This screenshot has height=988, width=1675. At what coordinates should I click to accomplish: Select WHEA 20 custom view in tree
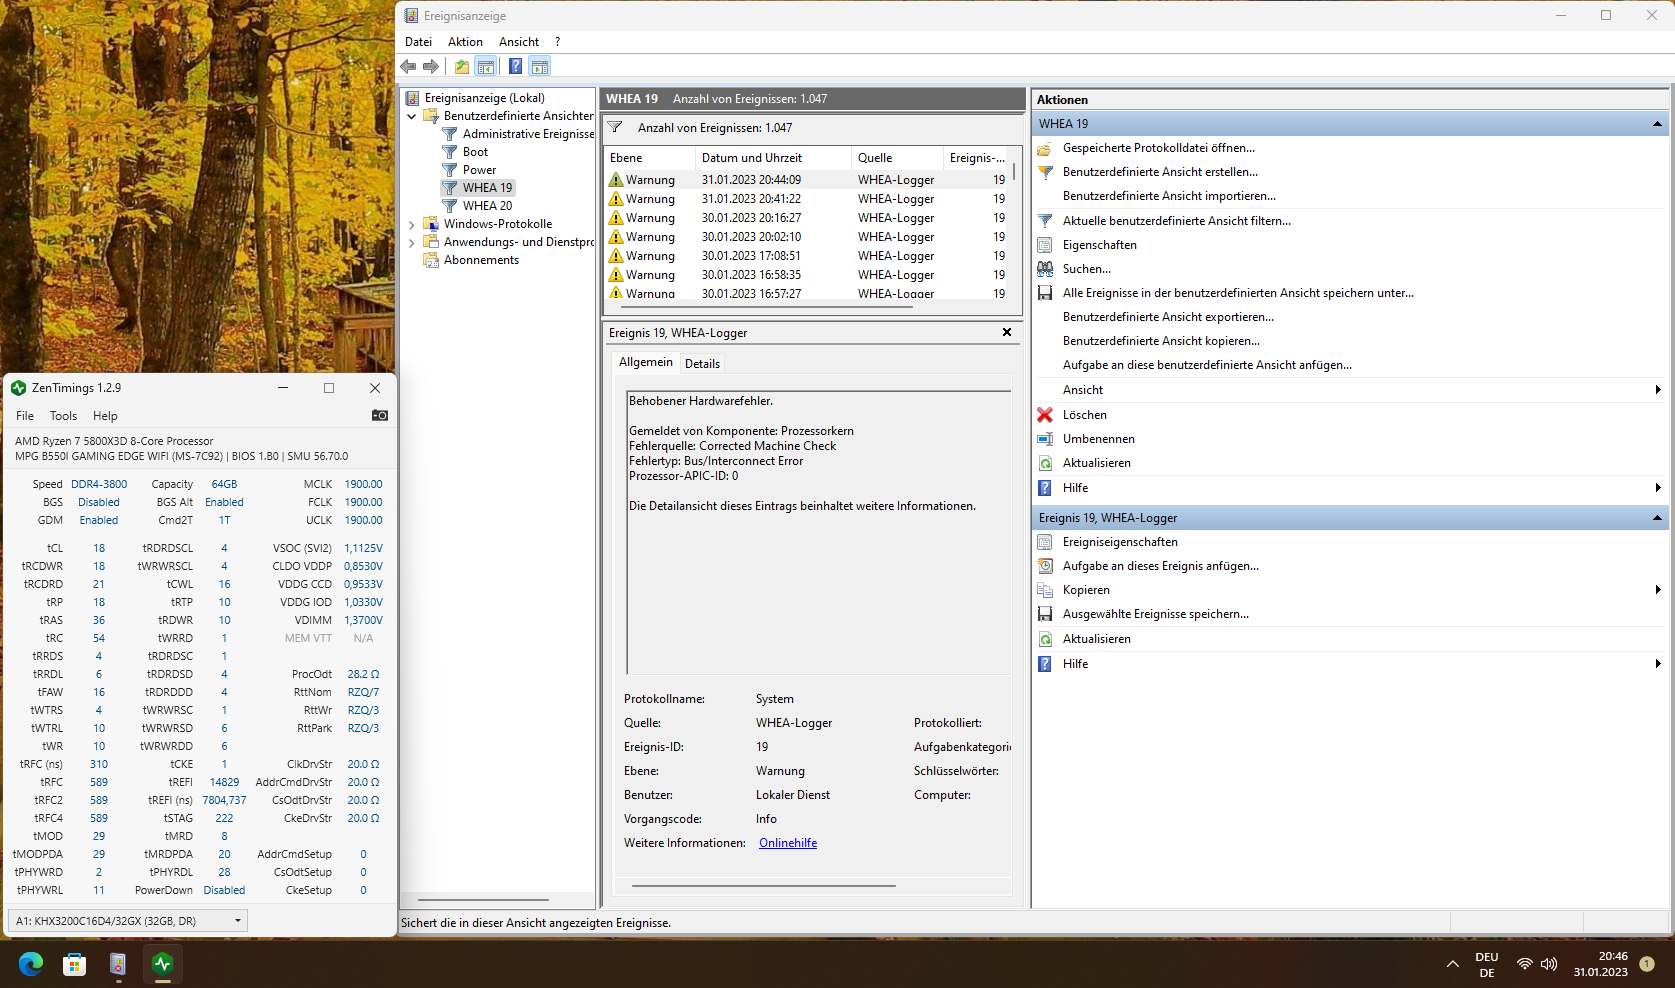coord(487,206)
